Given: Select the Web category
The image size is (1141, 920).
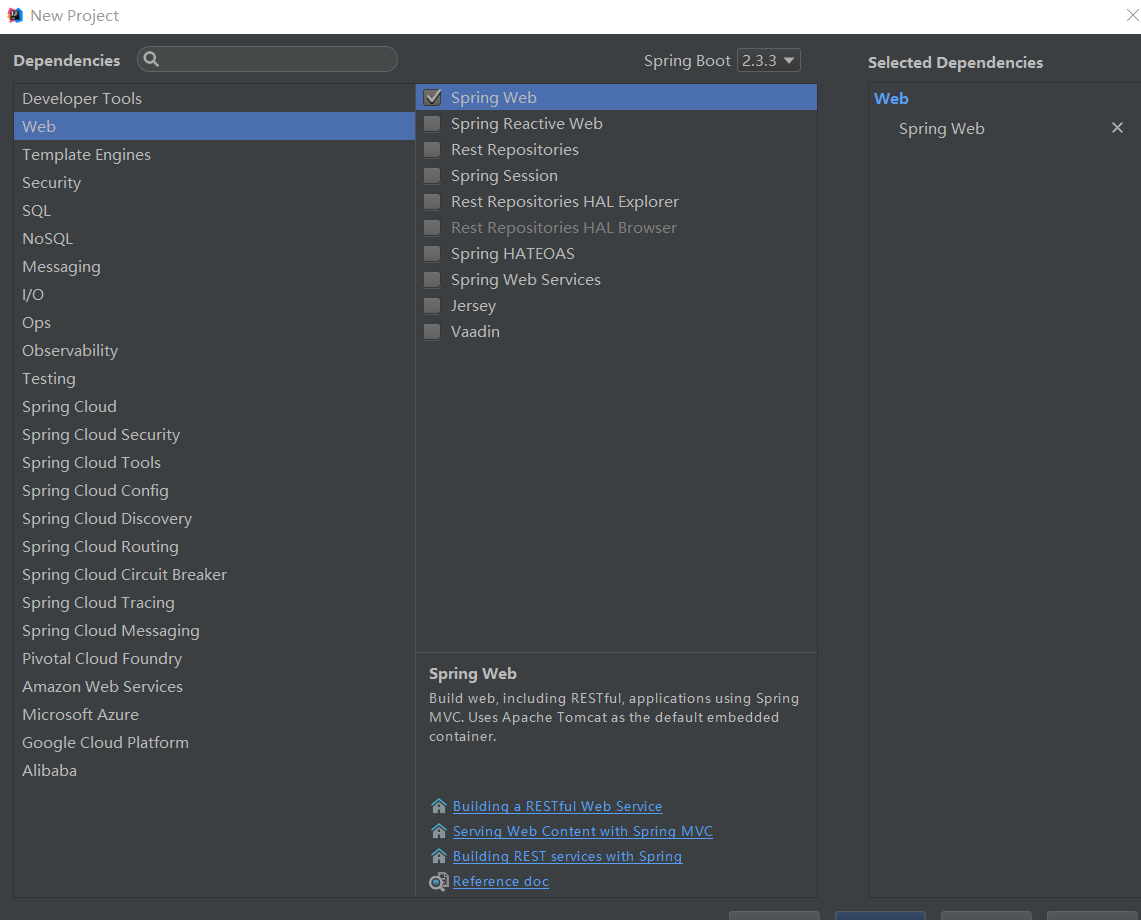Looking at the screenshot, I should (214, 126).
